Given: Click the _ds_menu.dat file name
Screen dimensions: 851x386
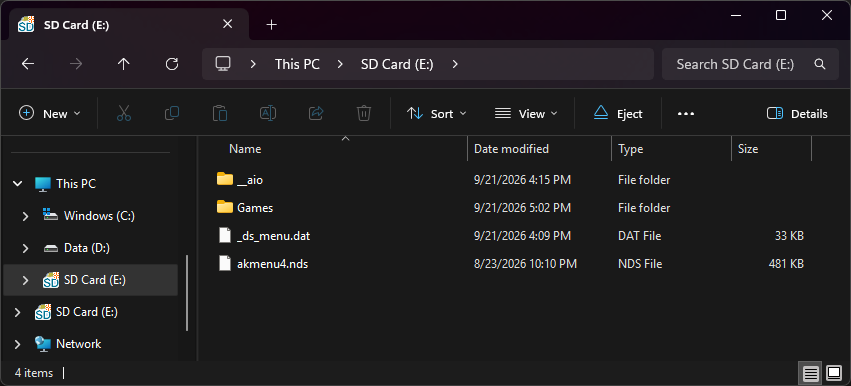Looking at the screenshot, I should point(274,236).
